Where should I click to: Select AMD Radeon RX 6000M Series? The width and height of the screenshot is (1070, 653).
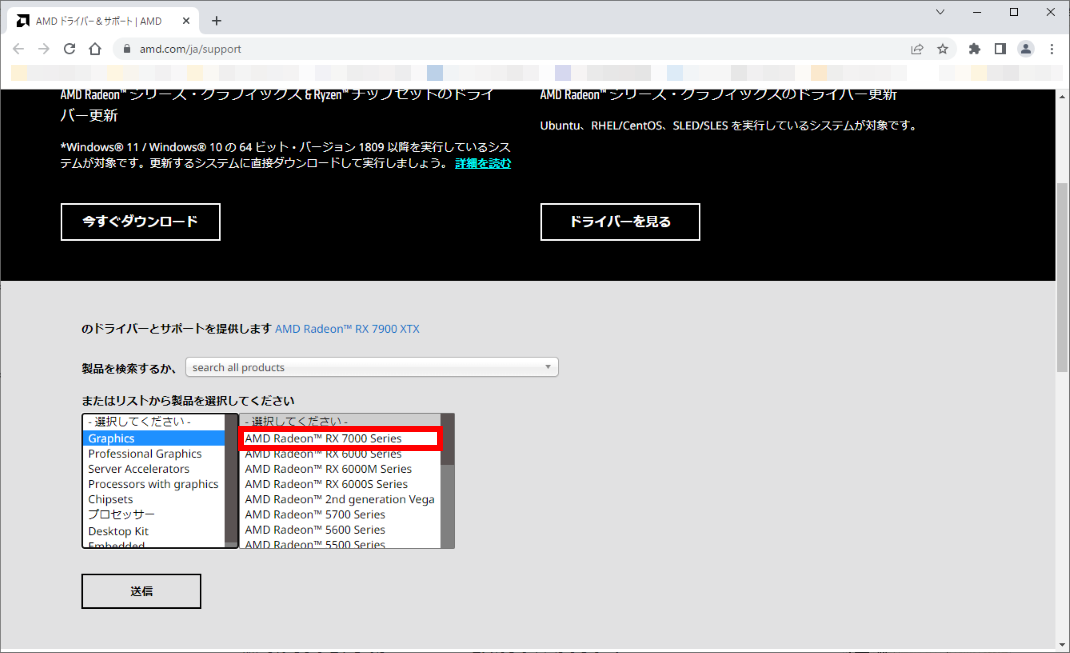tap(340, 469)
